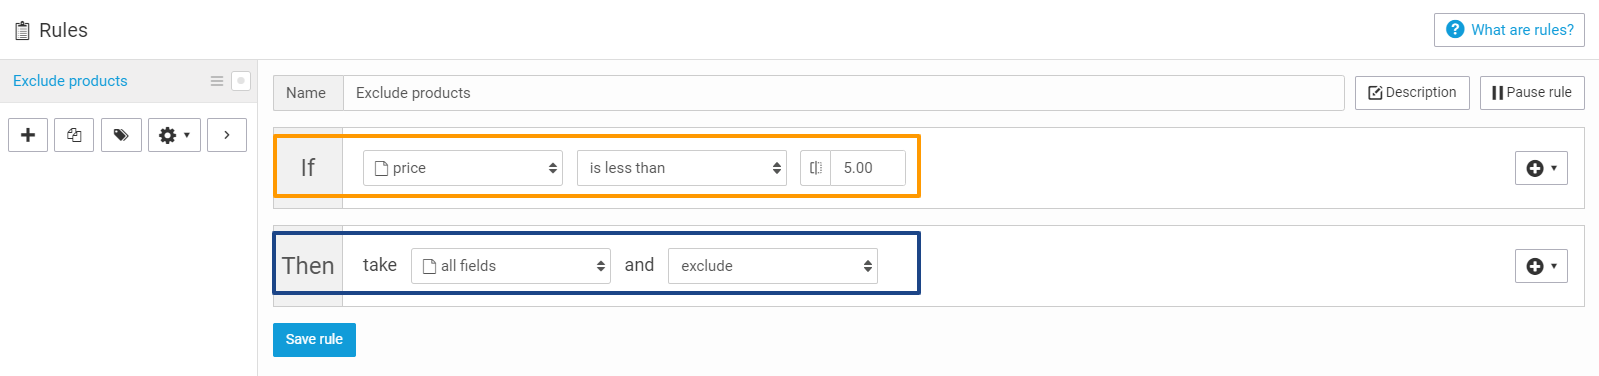1599x376 pixels.
Task: Pause rule using the Pause rule button
Action: (x=1532, y=92)
